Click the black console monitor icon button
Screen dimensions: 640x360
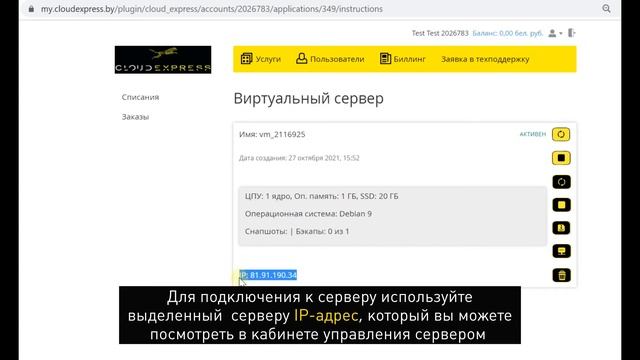(x=561, y=251)
